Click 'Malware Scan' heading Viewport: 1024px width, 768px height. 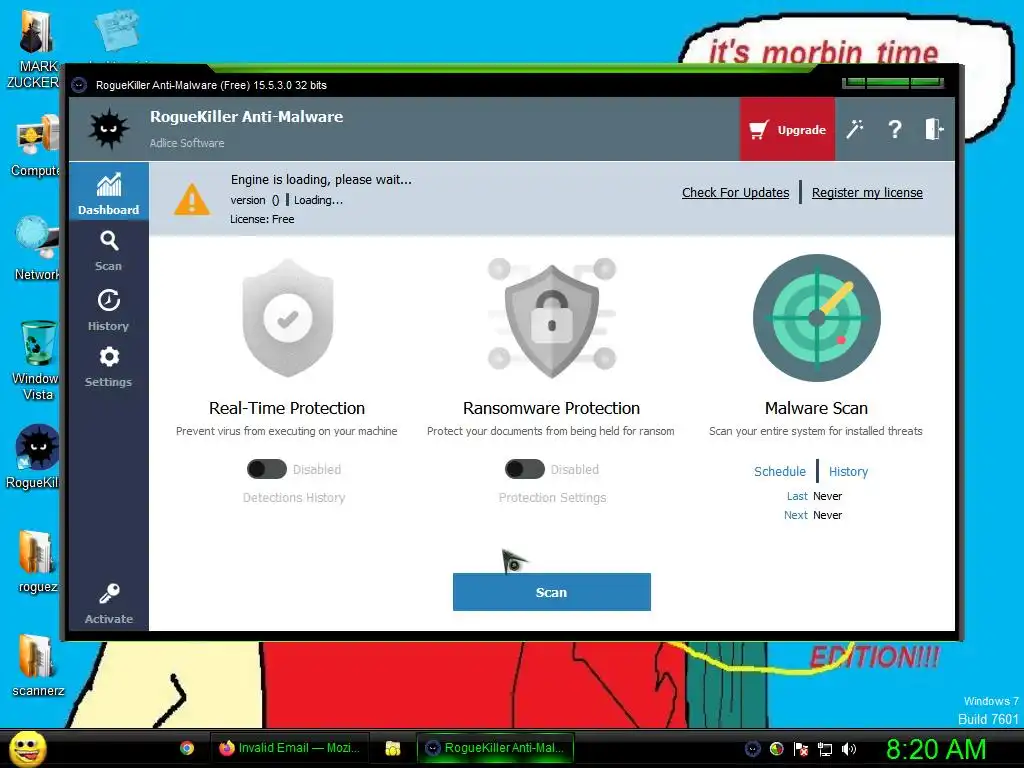[x=816, y=408]
